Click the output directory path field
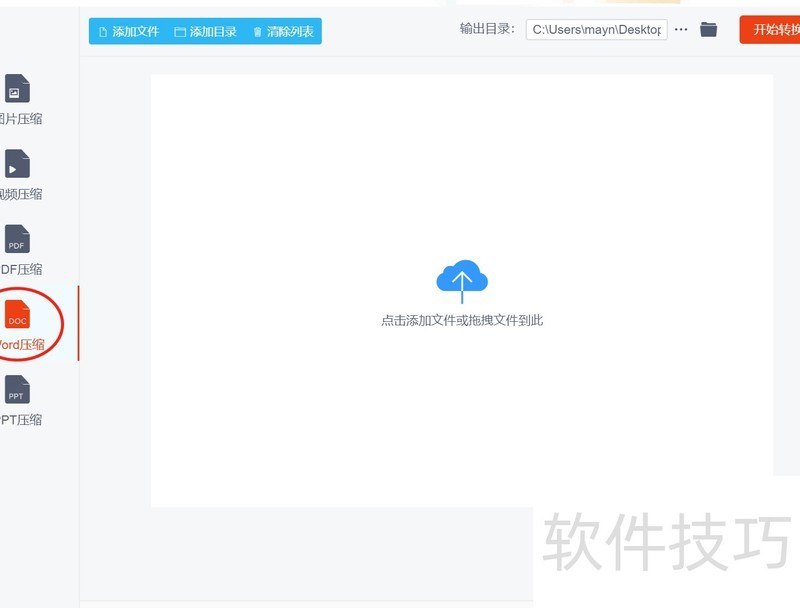 596,30
